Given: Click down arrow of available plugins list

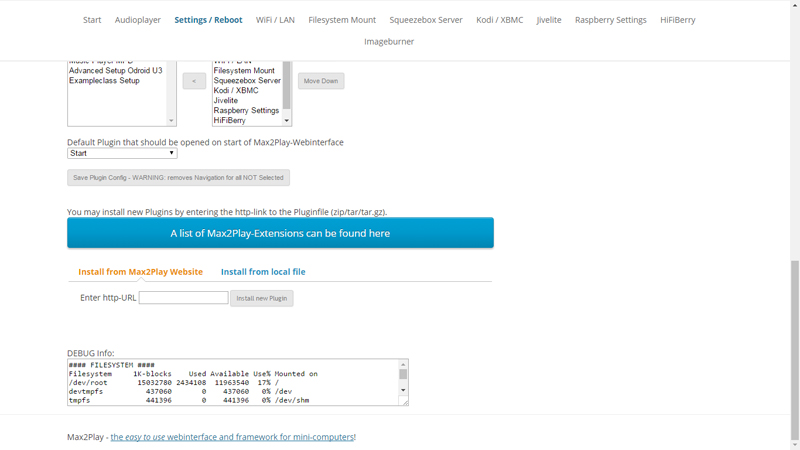Looking at the screenshot, I should pyautogui.click(x=171, y=121).
